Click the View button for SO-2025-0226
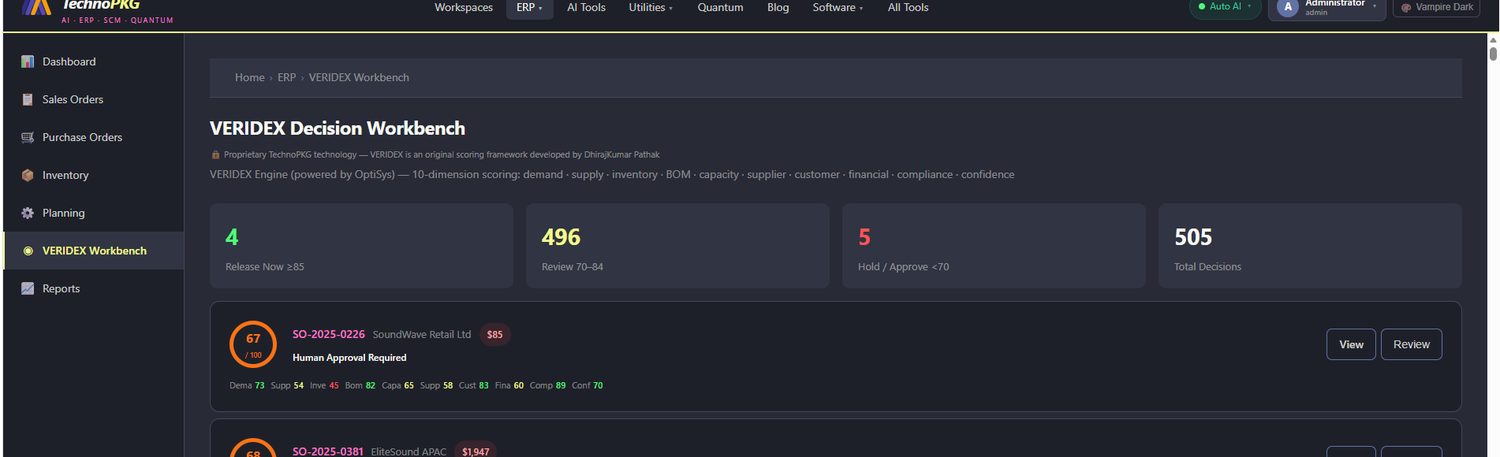 coord(1351,344)
